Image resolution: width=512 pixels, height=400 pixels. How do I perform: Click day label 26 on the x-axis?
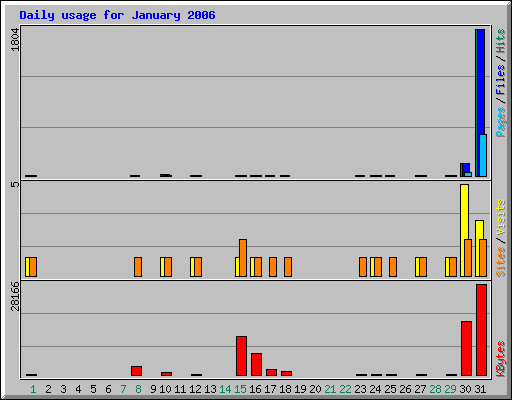pos(405,389)
